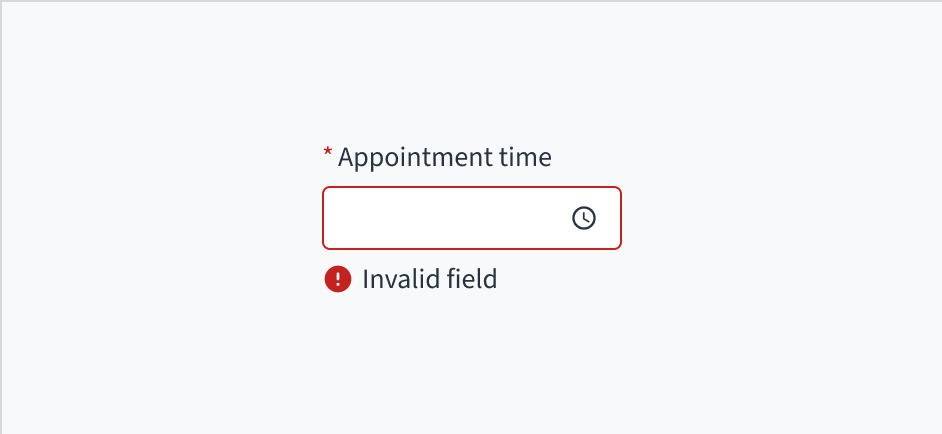This screenshot has width=942, height=434.
Task: Click the red error exclamation icon
Action: click(x=338, y=279)
